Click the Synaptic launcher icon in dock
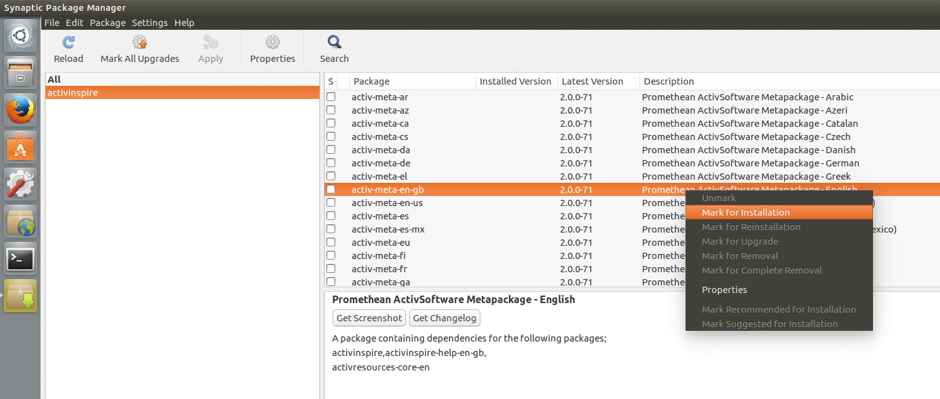 tap(20, 295)
